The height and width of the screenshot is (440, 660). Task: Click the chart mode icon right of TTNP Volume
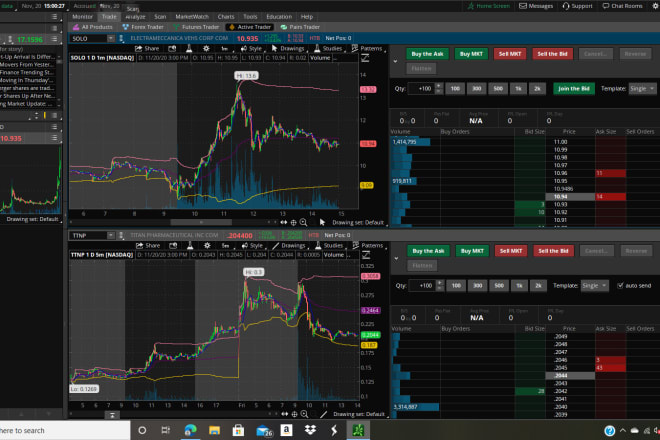point(366,255)
